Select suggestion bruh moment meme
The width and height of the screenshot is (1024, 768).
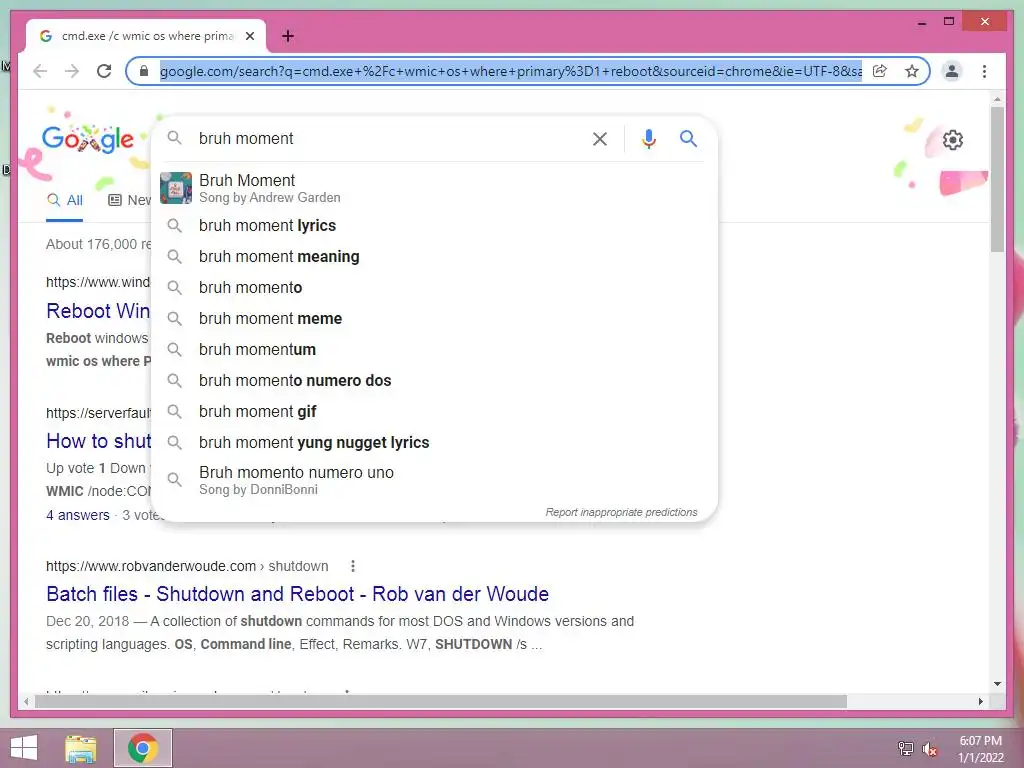(x=434, y=319)
